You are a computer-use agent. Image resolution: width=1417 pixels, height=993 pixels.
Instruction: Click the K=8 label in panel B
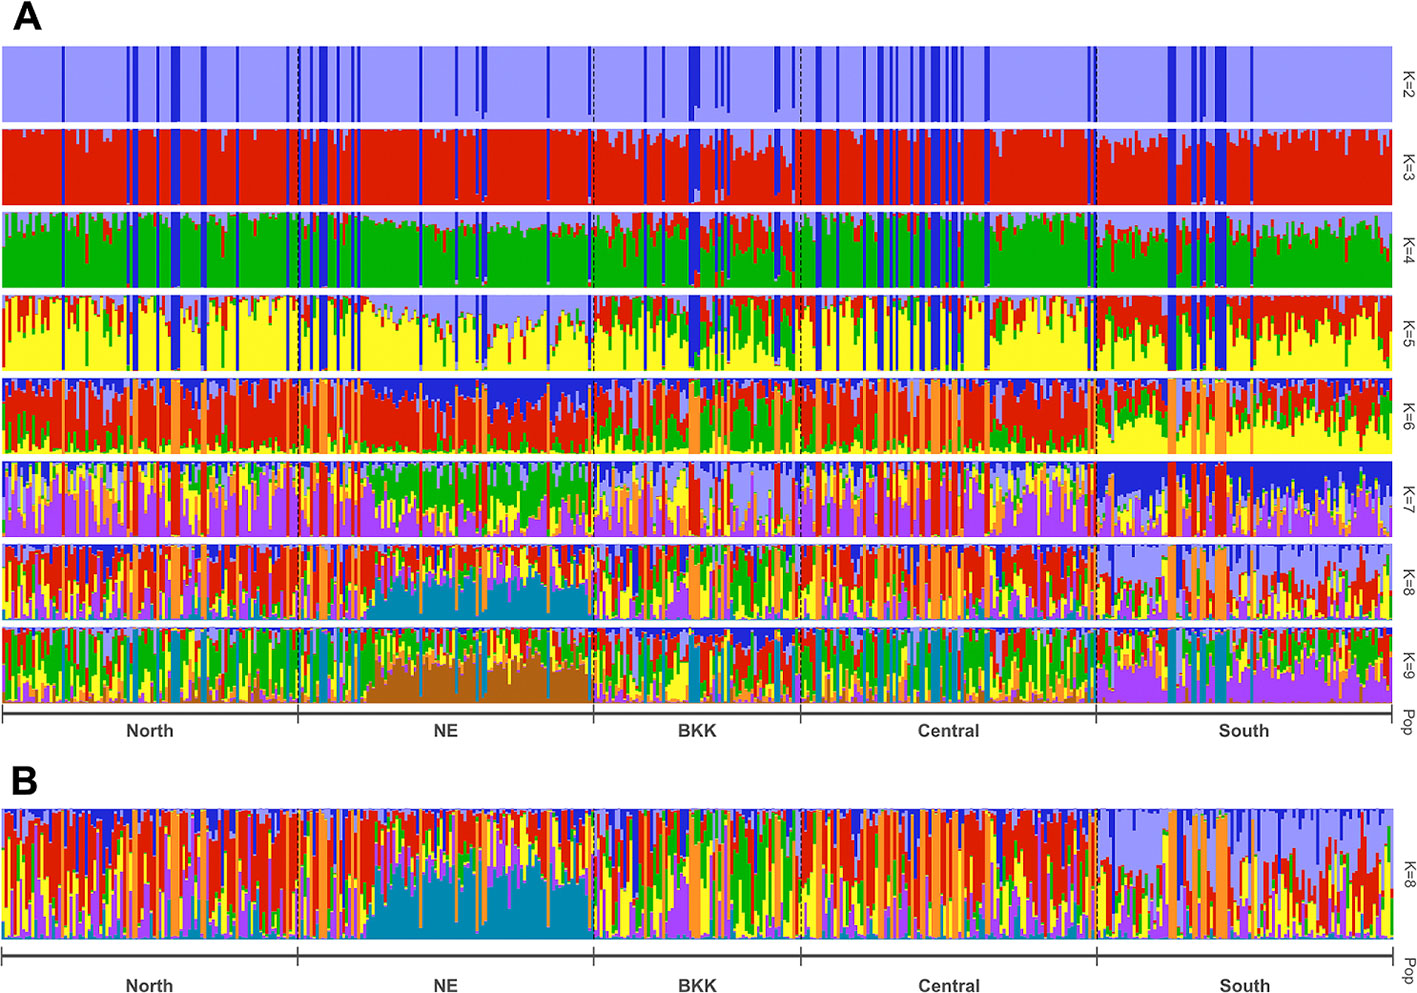pyautogui.click(x=1408, y=874)
